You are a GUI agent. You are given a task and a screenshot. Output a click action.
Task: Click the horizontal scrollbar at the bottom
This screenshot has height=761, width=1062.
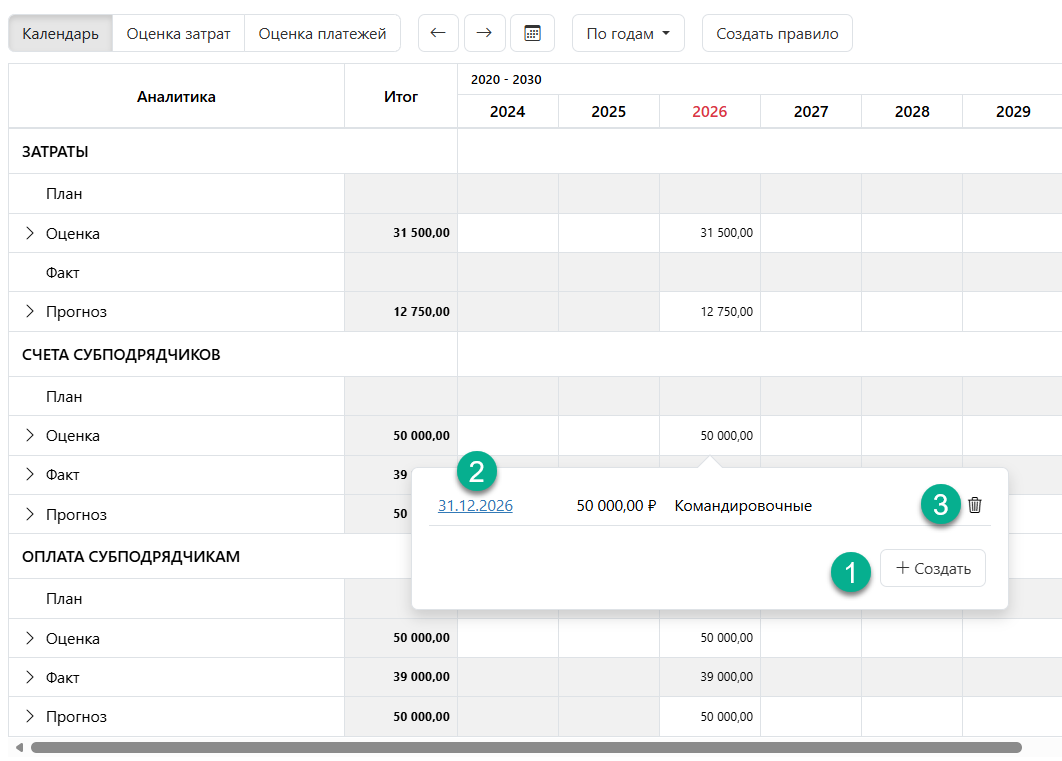pos(525,747)
